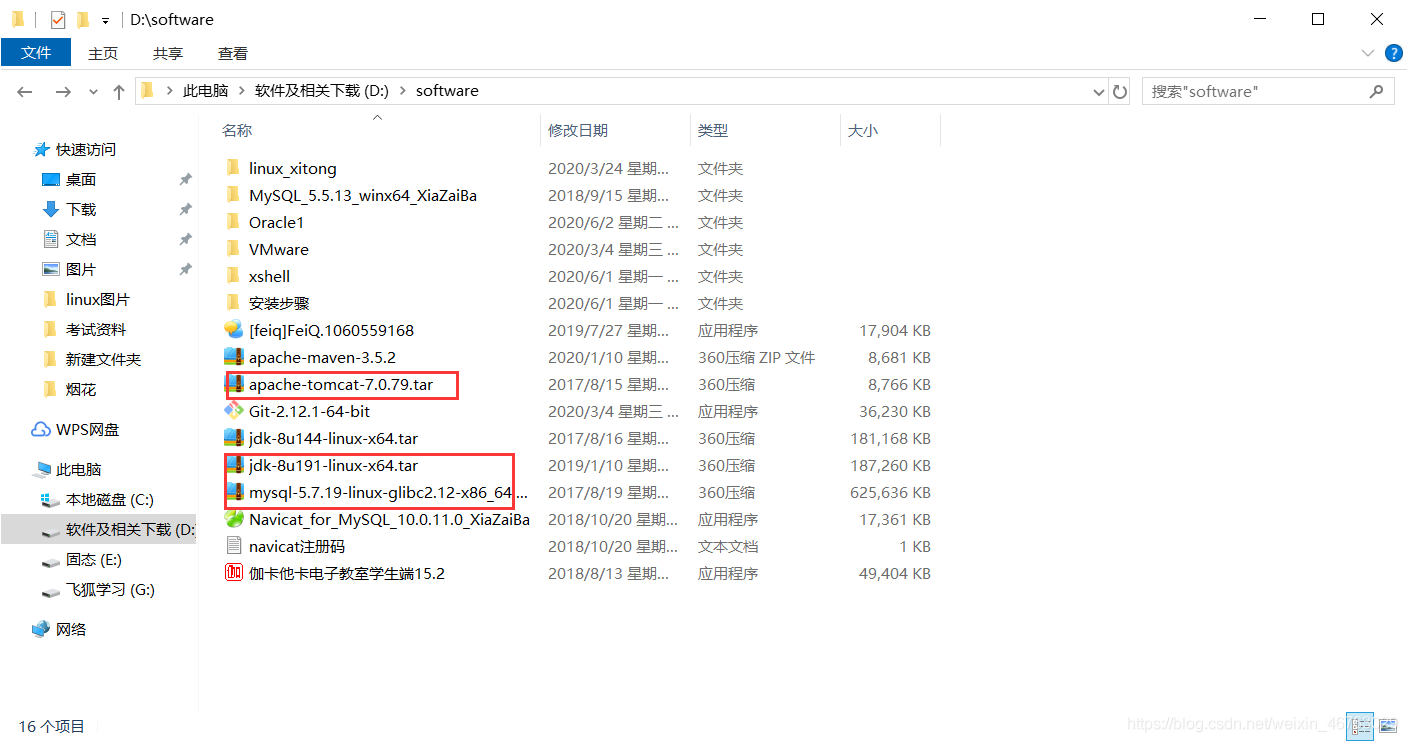The width and height of the screenshot is (1408, 742).
Task: Open the navicat注册码 text file icon
Action: [296, 546]
